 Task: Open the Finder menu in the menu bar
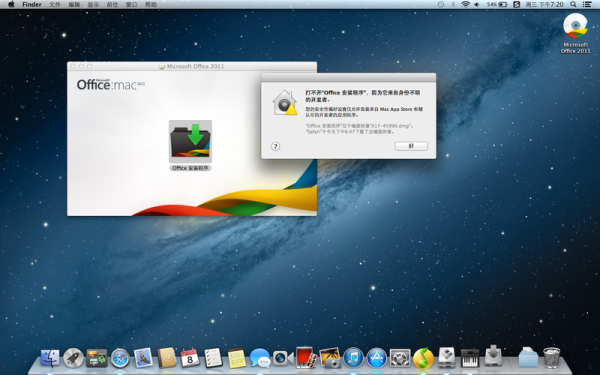click(32, 5)
